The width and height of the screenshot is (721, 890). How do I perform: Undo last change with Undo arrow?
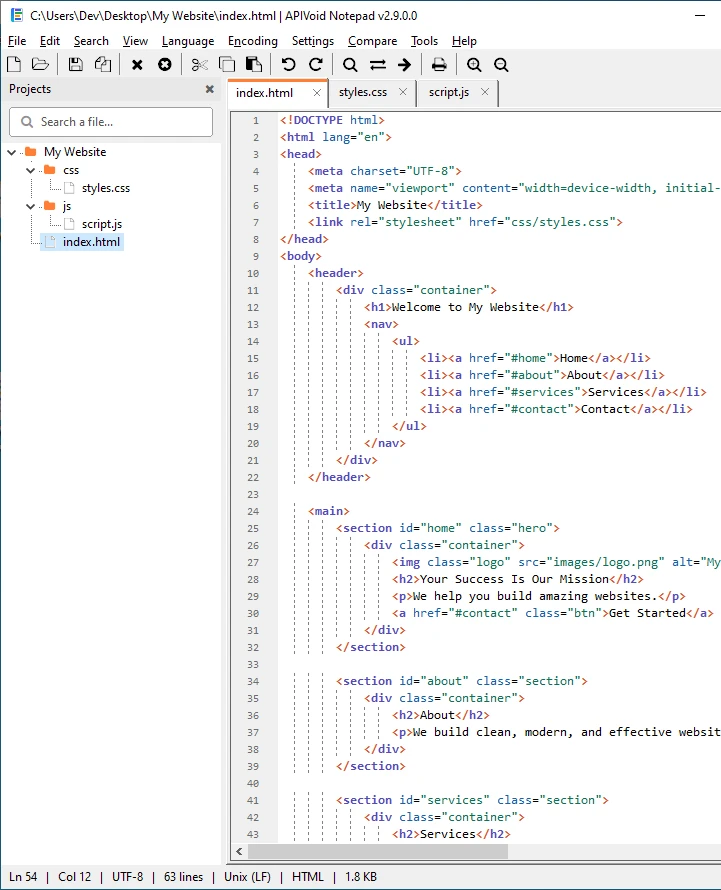[x=288, y=65]
